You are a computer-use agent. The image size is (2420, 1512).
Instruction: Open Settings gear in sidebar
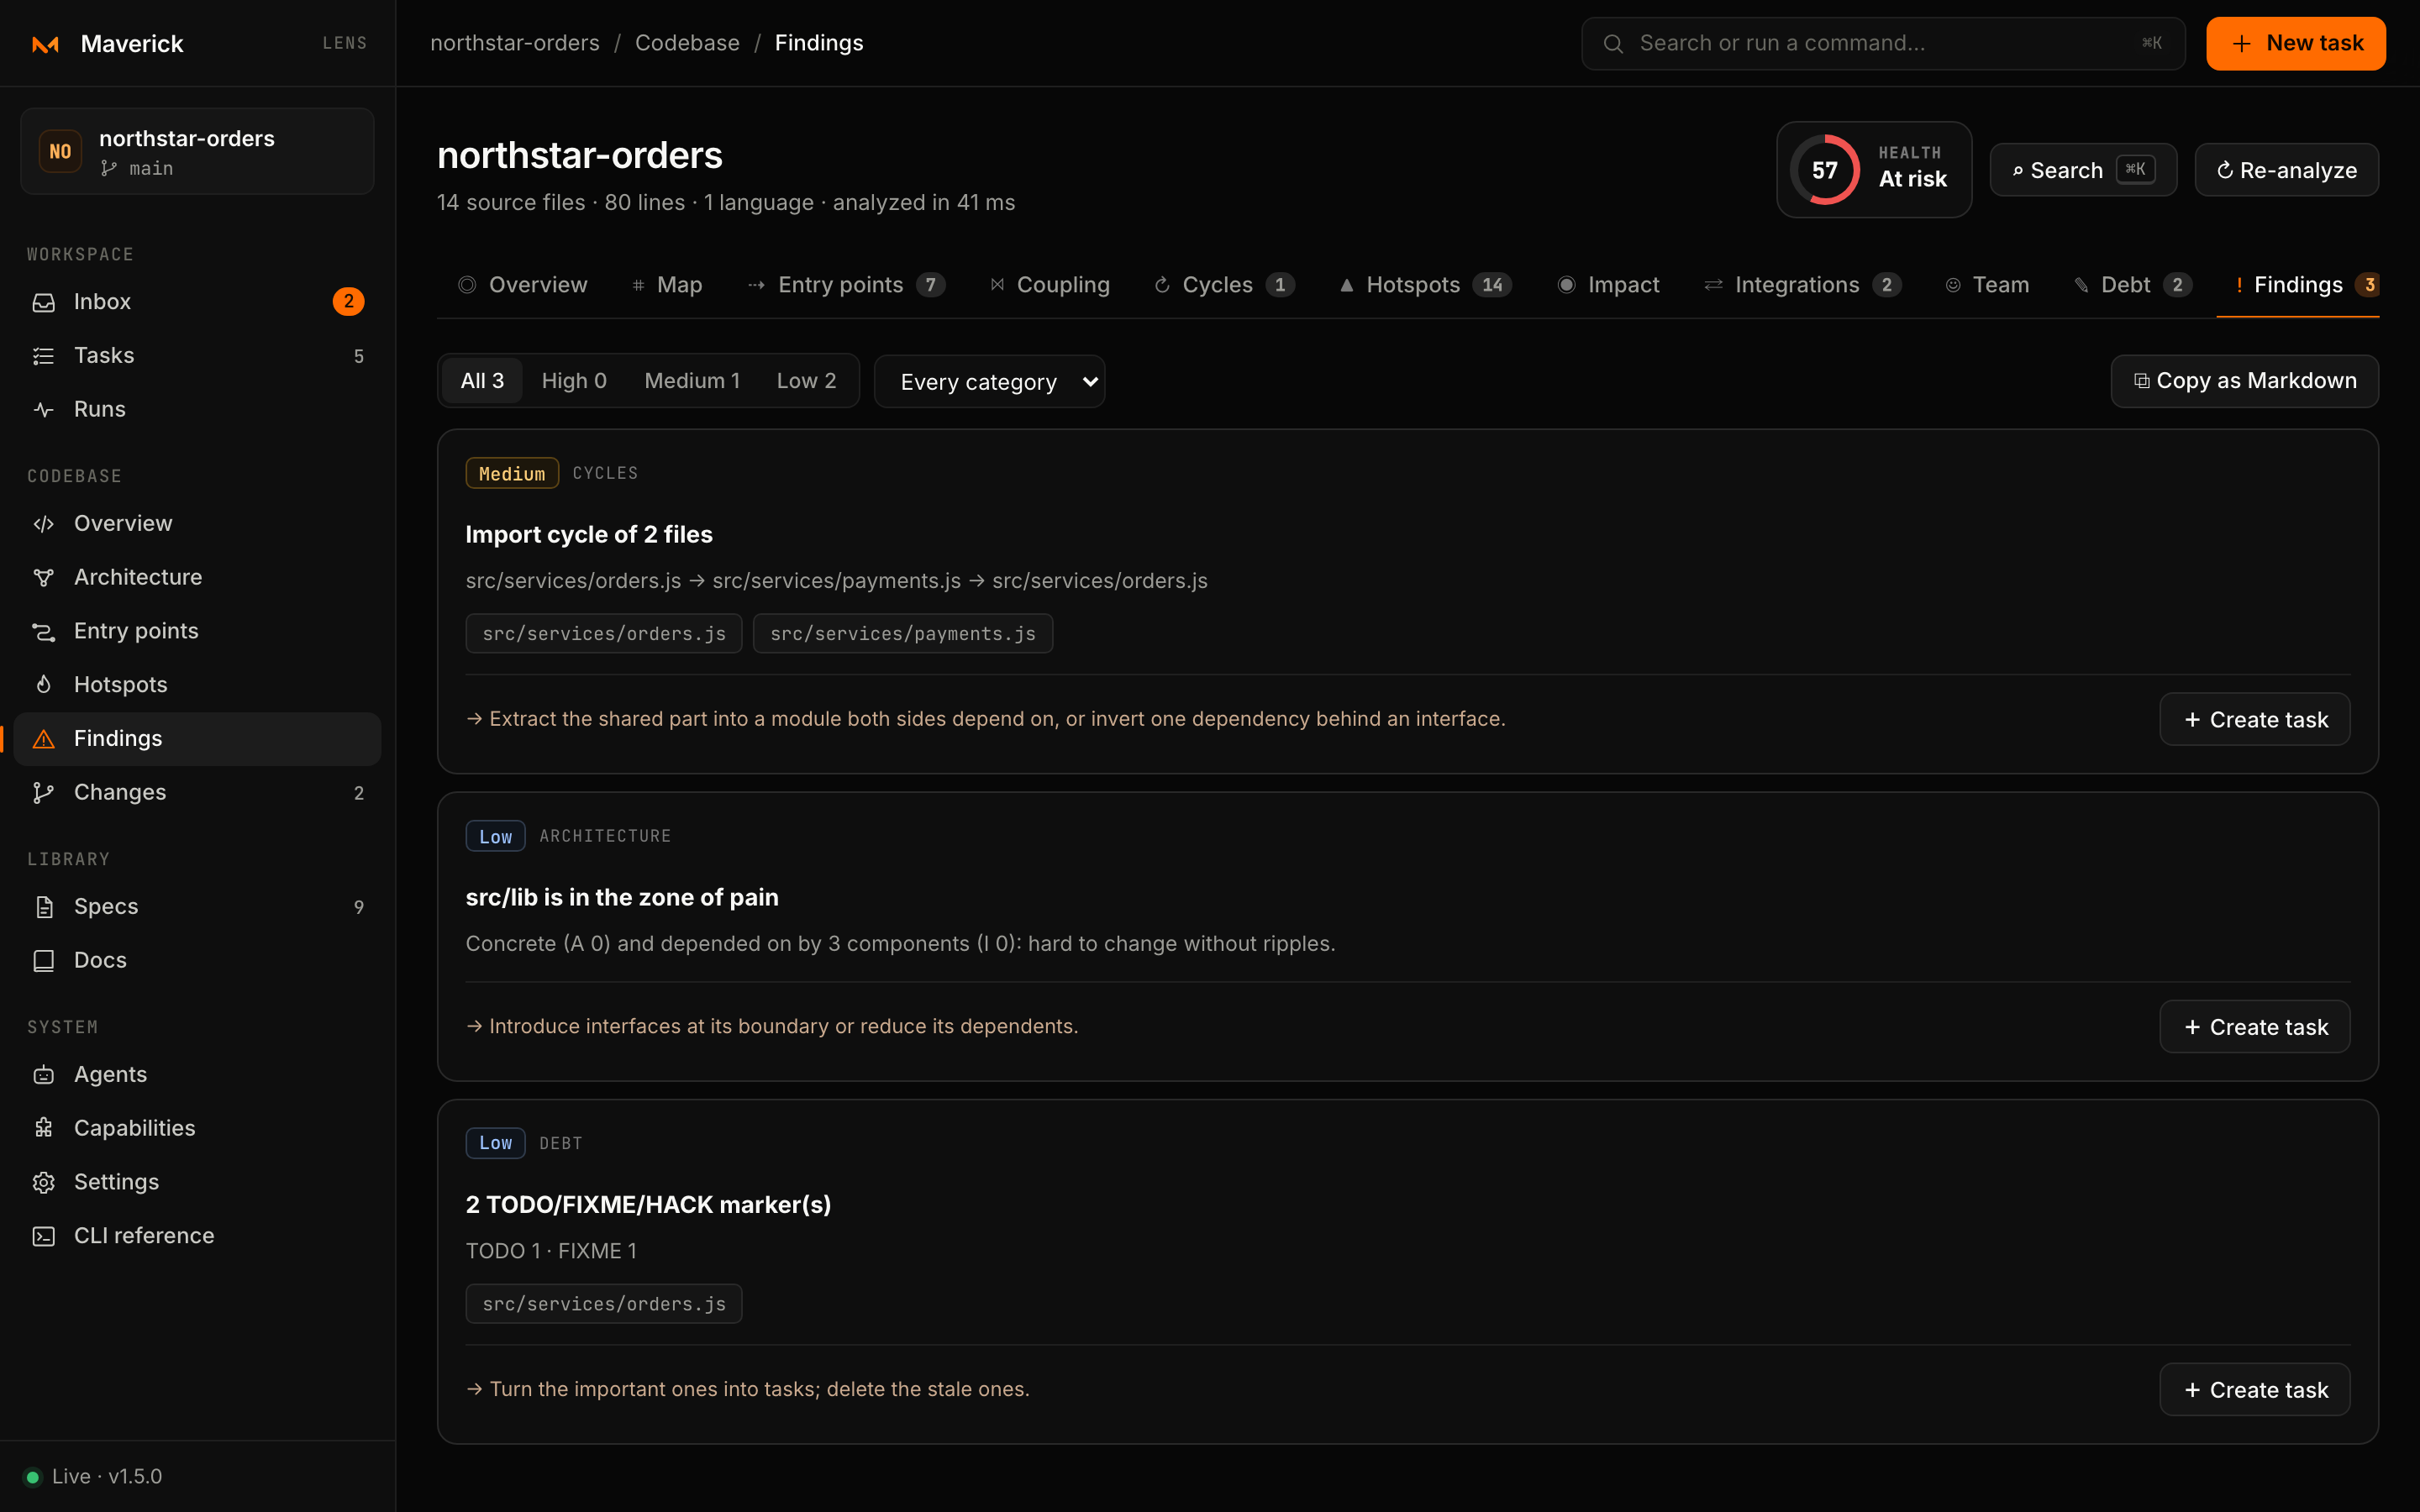click(x=43, y=1182)
